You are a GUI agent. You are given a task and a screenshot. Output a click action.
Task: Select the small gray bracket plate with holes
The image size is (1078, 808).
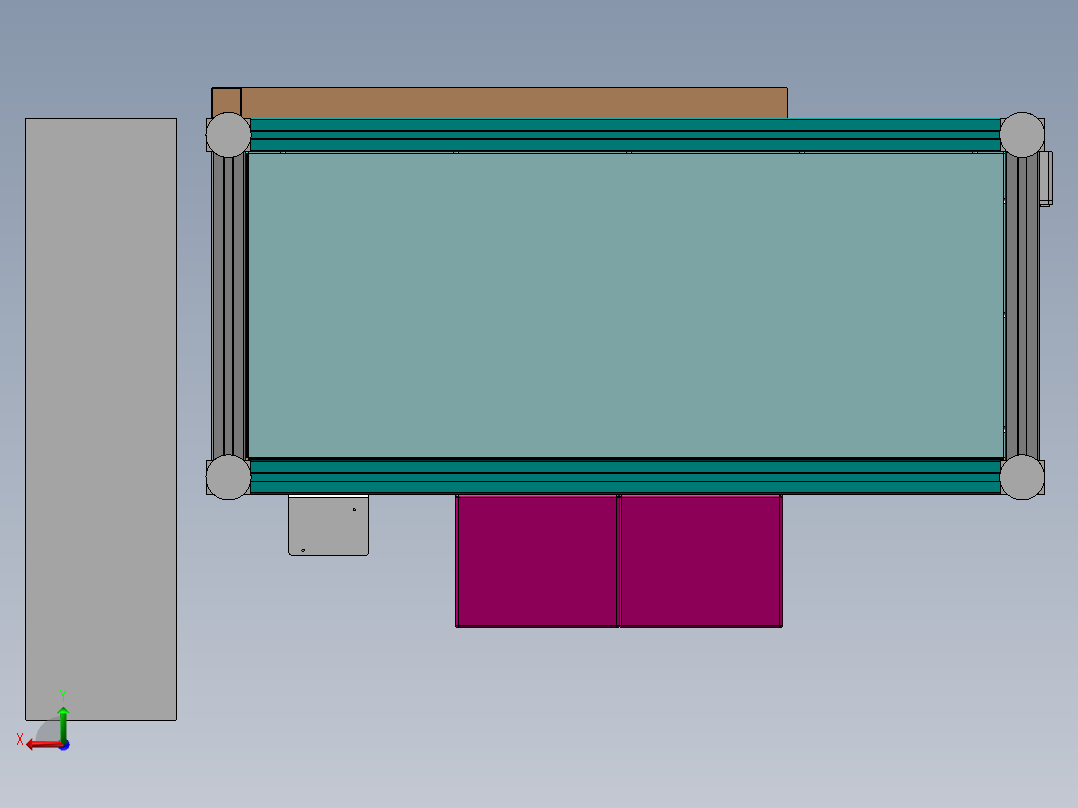[x=329, y=525]
